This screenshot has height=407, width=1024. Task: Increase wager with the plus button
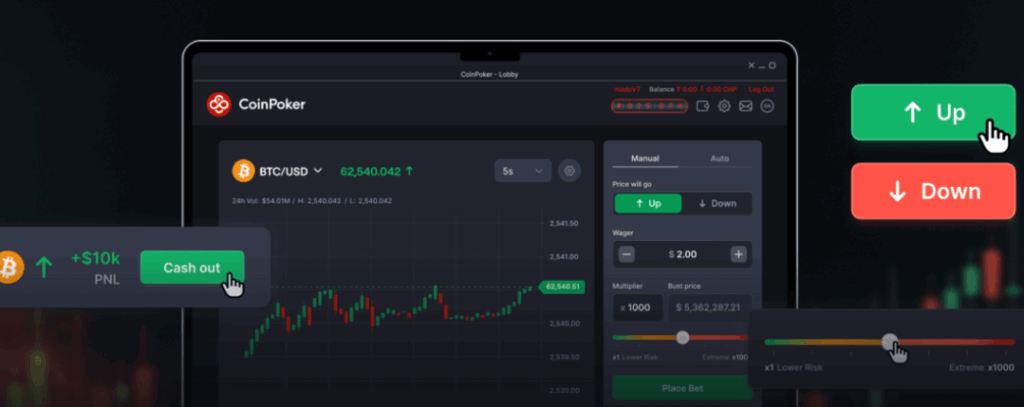coord(739,255)
